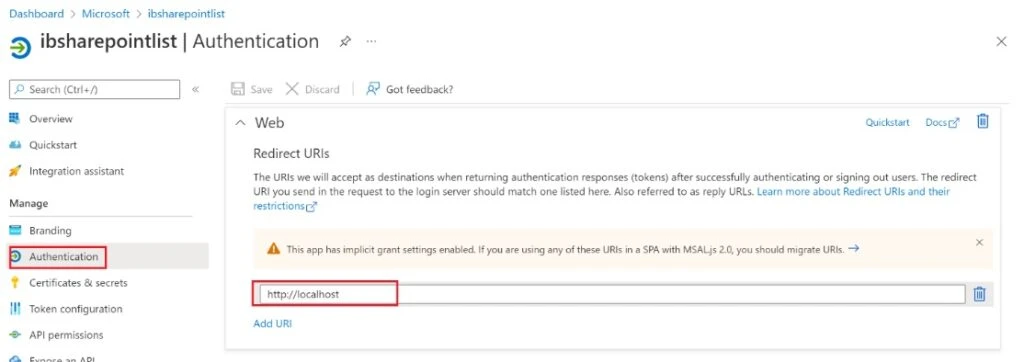
Task: Go to Certificates & secrets
Action: [x=78, y=283]
